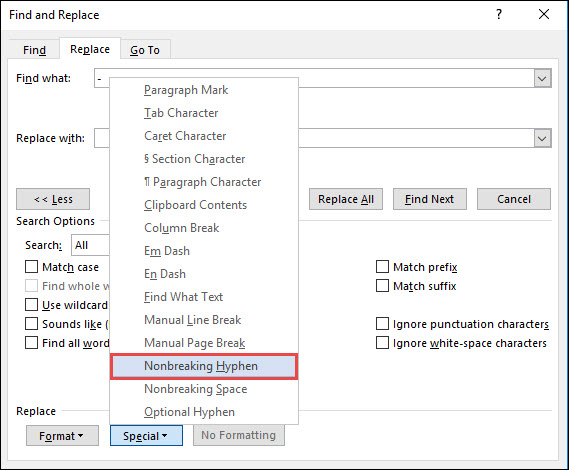The image size is (569, 470).
Task: Switch to the Go To tab
Action: pyautogui.click(x=145, y=50)
